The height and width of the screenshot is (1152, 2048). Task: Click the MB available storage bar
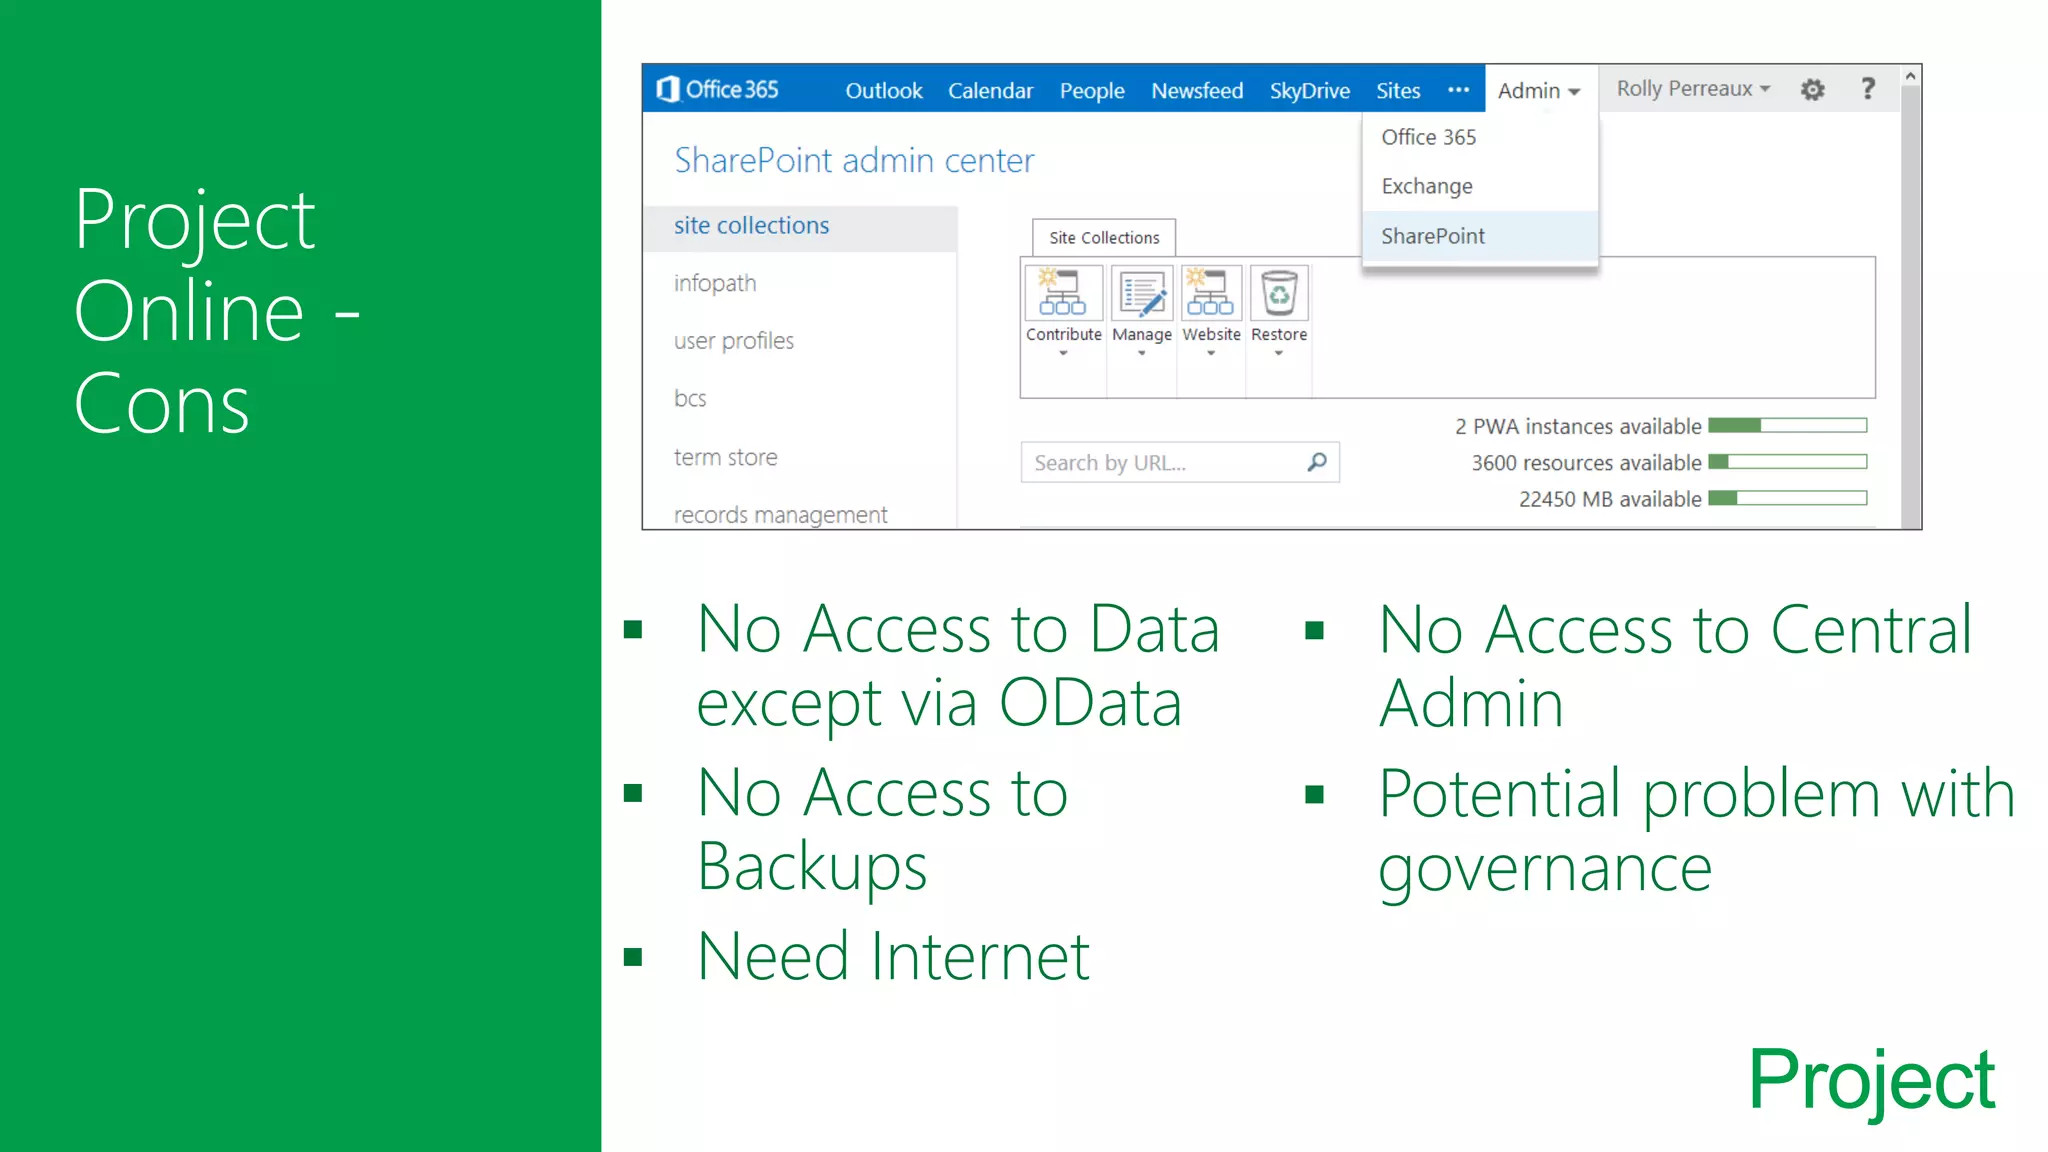(1788, 498)
